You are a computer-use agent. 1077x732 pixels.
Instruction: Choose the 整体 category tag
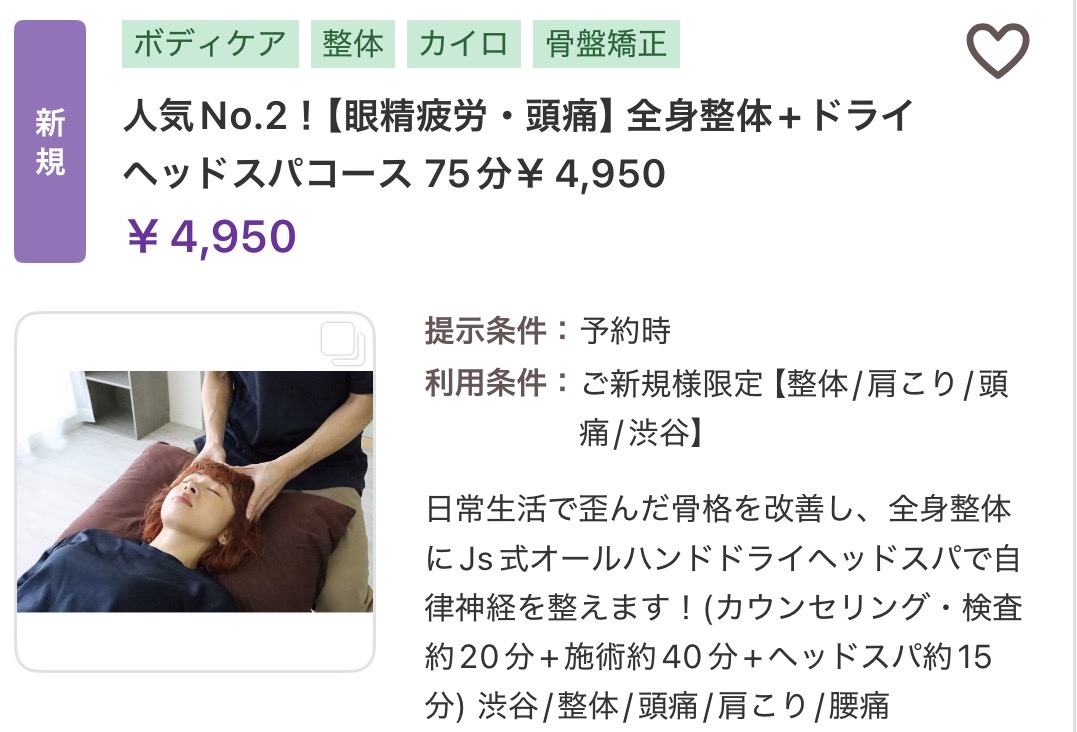352,44
